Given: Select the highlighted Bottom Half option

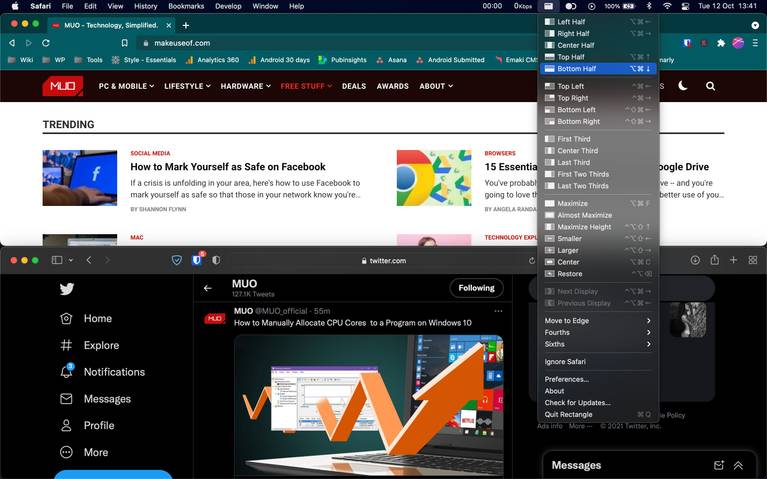Looking at the screenshot, I should pyautogui.click(x=598, y=68).
